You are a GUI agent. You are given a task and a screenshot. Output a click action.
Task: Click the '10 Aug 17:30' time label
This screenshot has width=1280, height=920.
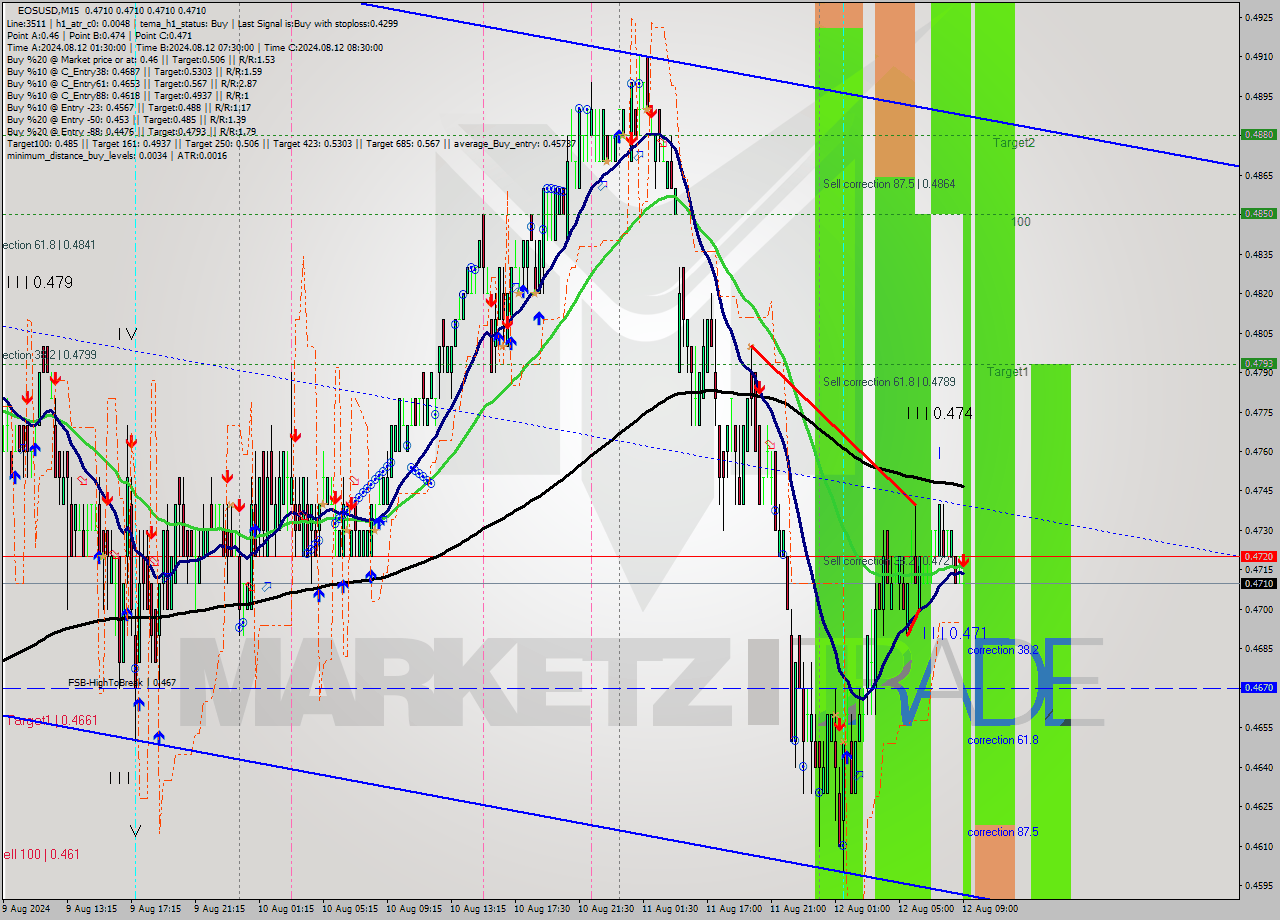(x=542, y=909)
